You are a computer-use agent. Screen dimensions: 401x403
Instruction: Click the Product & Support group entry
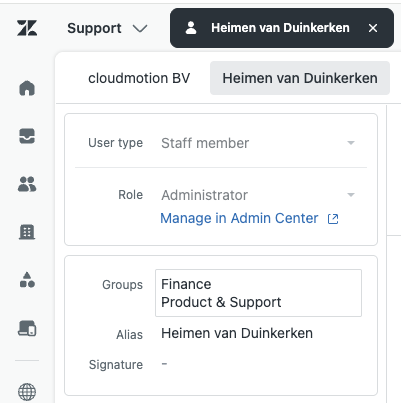(x=221, y=302)
